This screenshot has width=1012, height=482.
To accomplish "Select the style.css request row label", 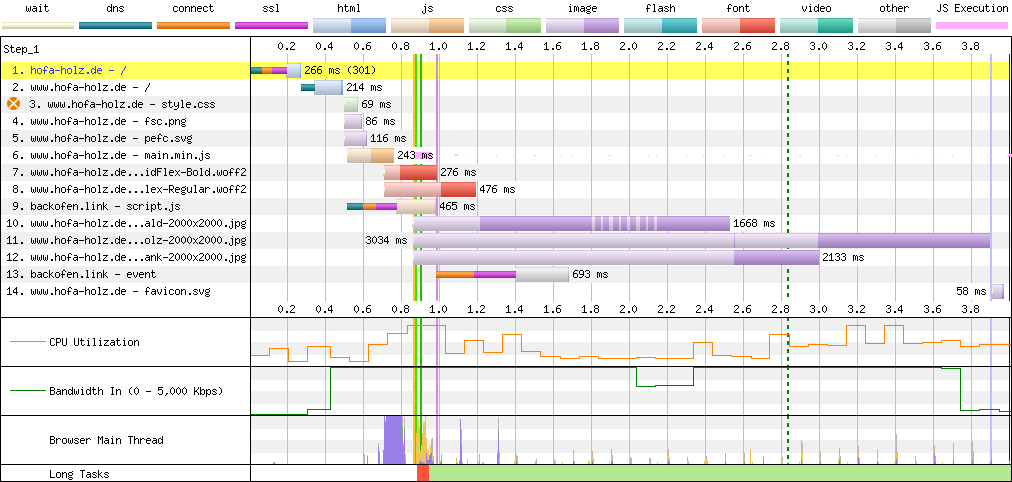I will click(122, 105).
